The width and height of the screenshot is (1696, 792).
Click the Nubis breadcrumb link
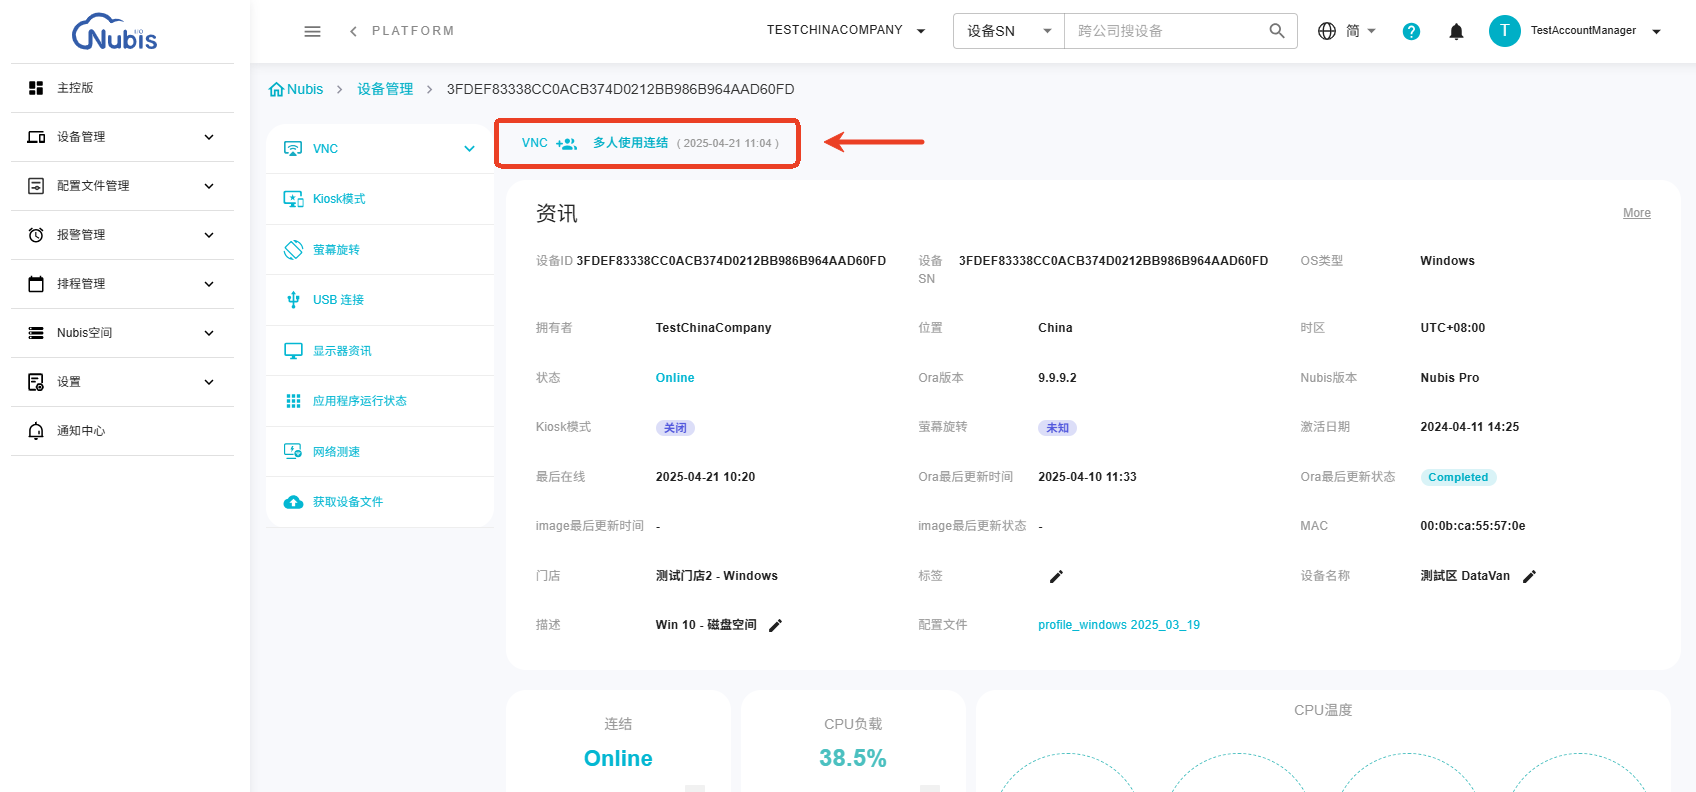click(305, 89)
